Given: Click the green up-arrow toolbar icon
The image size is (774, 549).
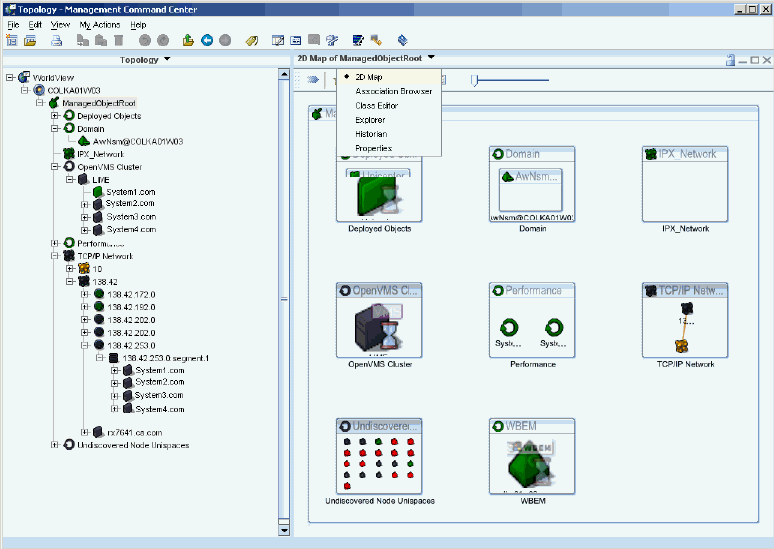Looking at the screenshot, I should pos(188,40).
